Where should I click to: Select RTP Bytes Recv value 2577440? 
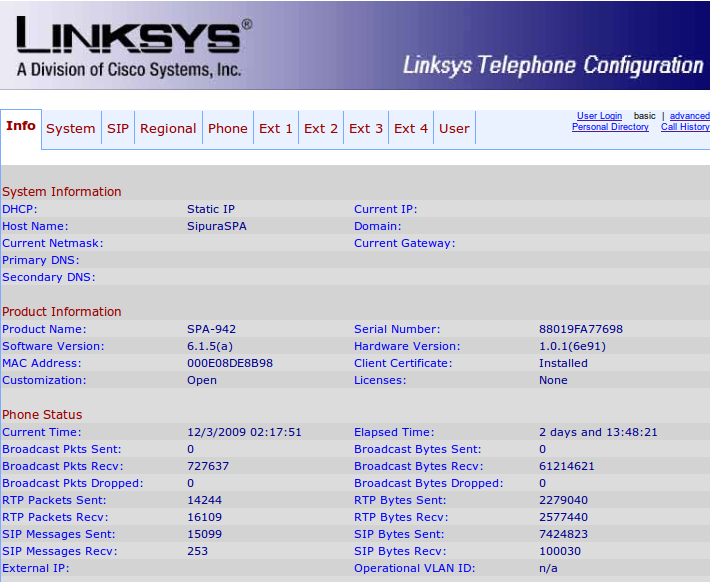tap(563, 517)
